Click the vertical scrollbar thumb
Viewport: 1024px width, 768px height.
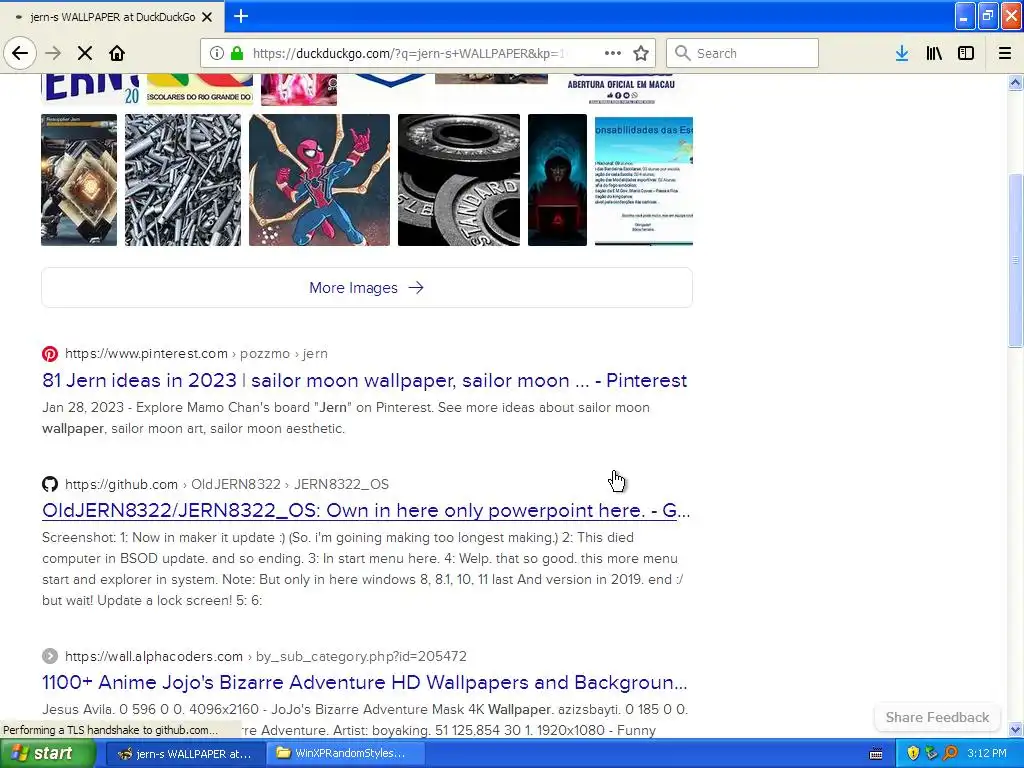click(1015, 261)
